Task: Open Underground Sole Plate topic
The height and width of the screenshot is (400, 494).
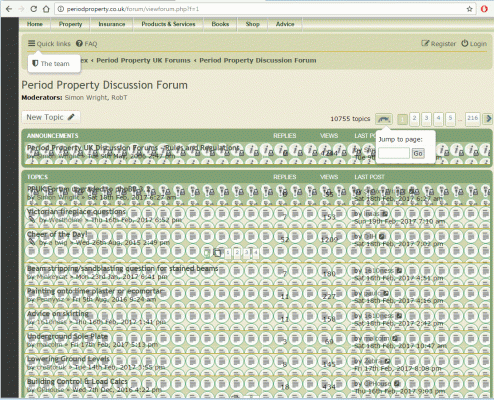Action: (x=68, y=336)
